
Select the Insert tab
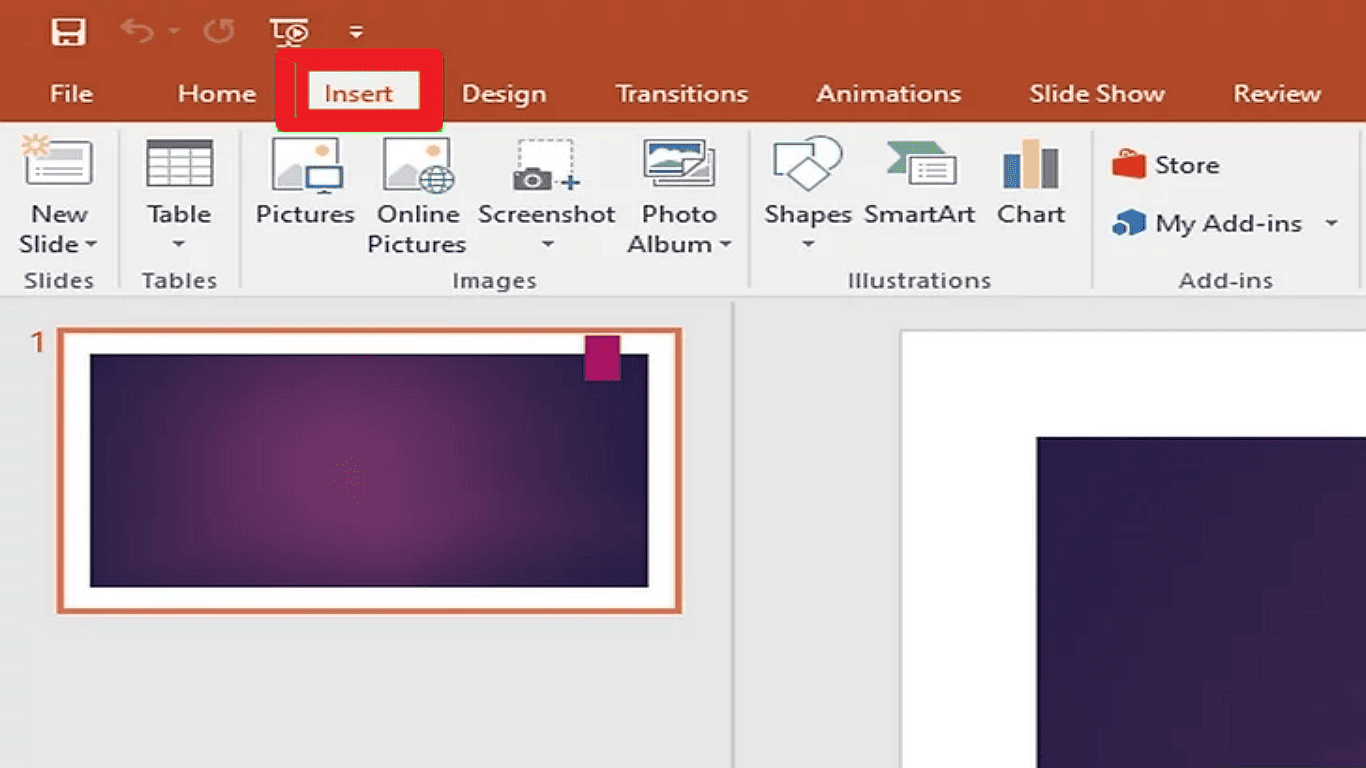tap(359, 94)
